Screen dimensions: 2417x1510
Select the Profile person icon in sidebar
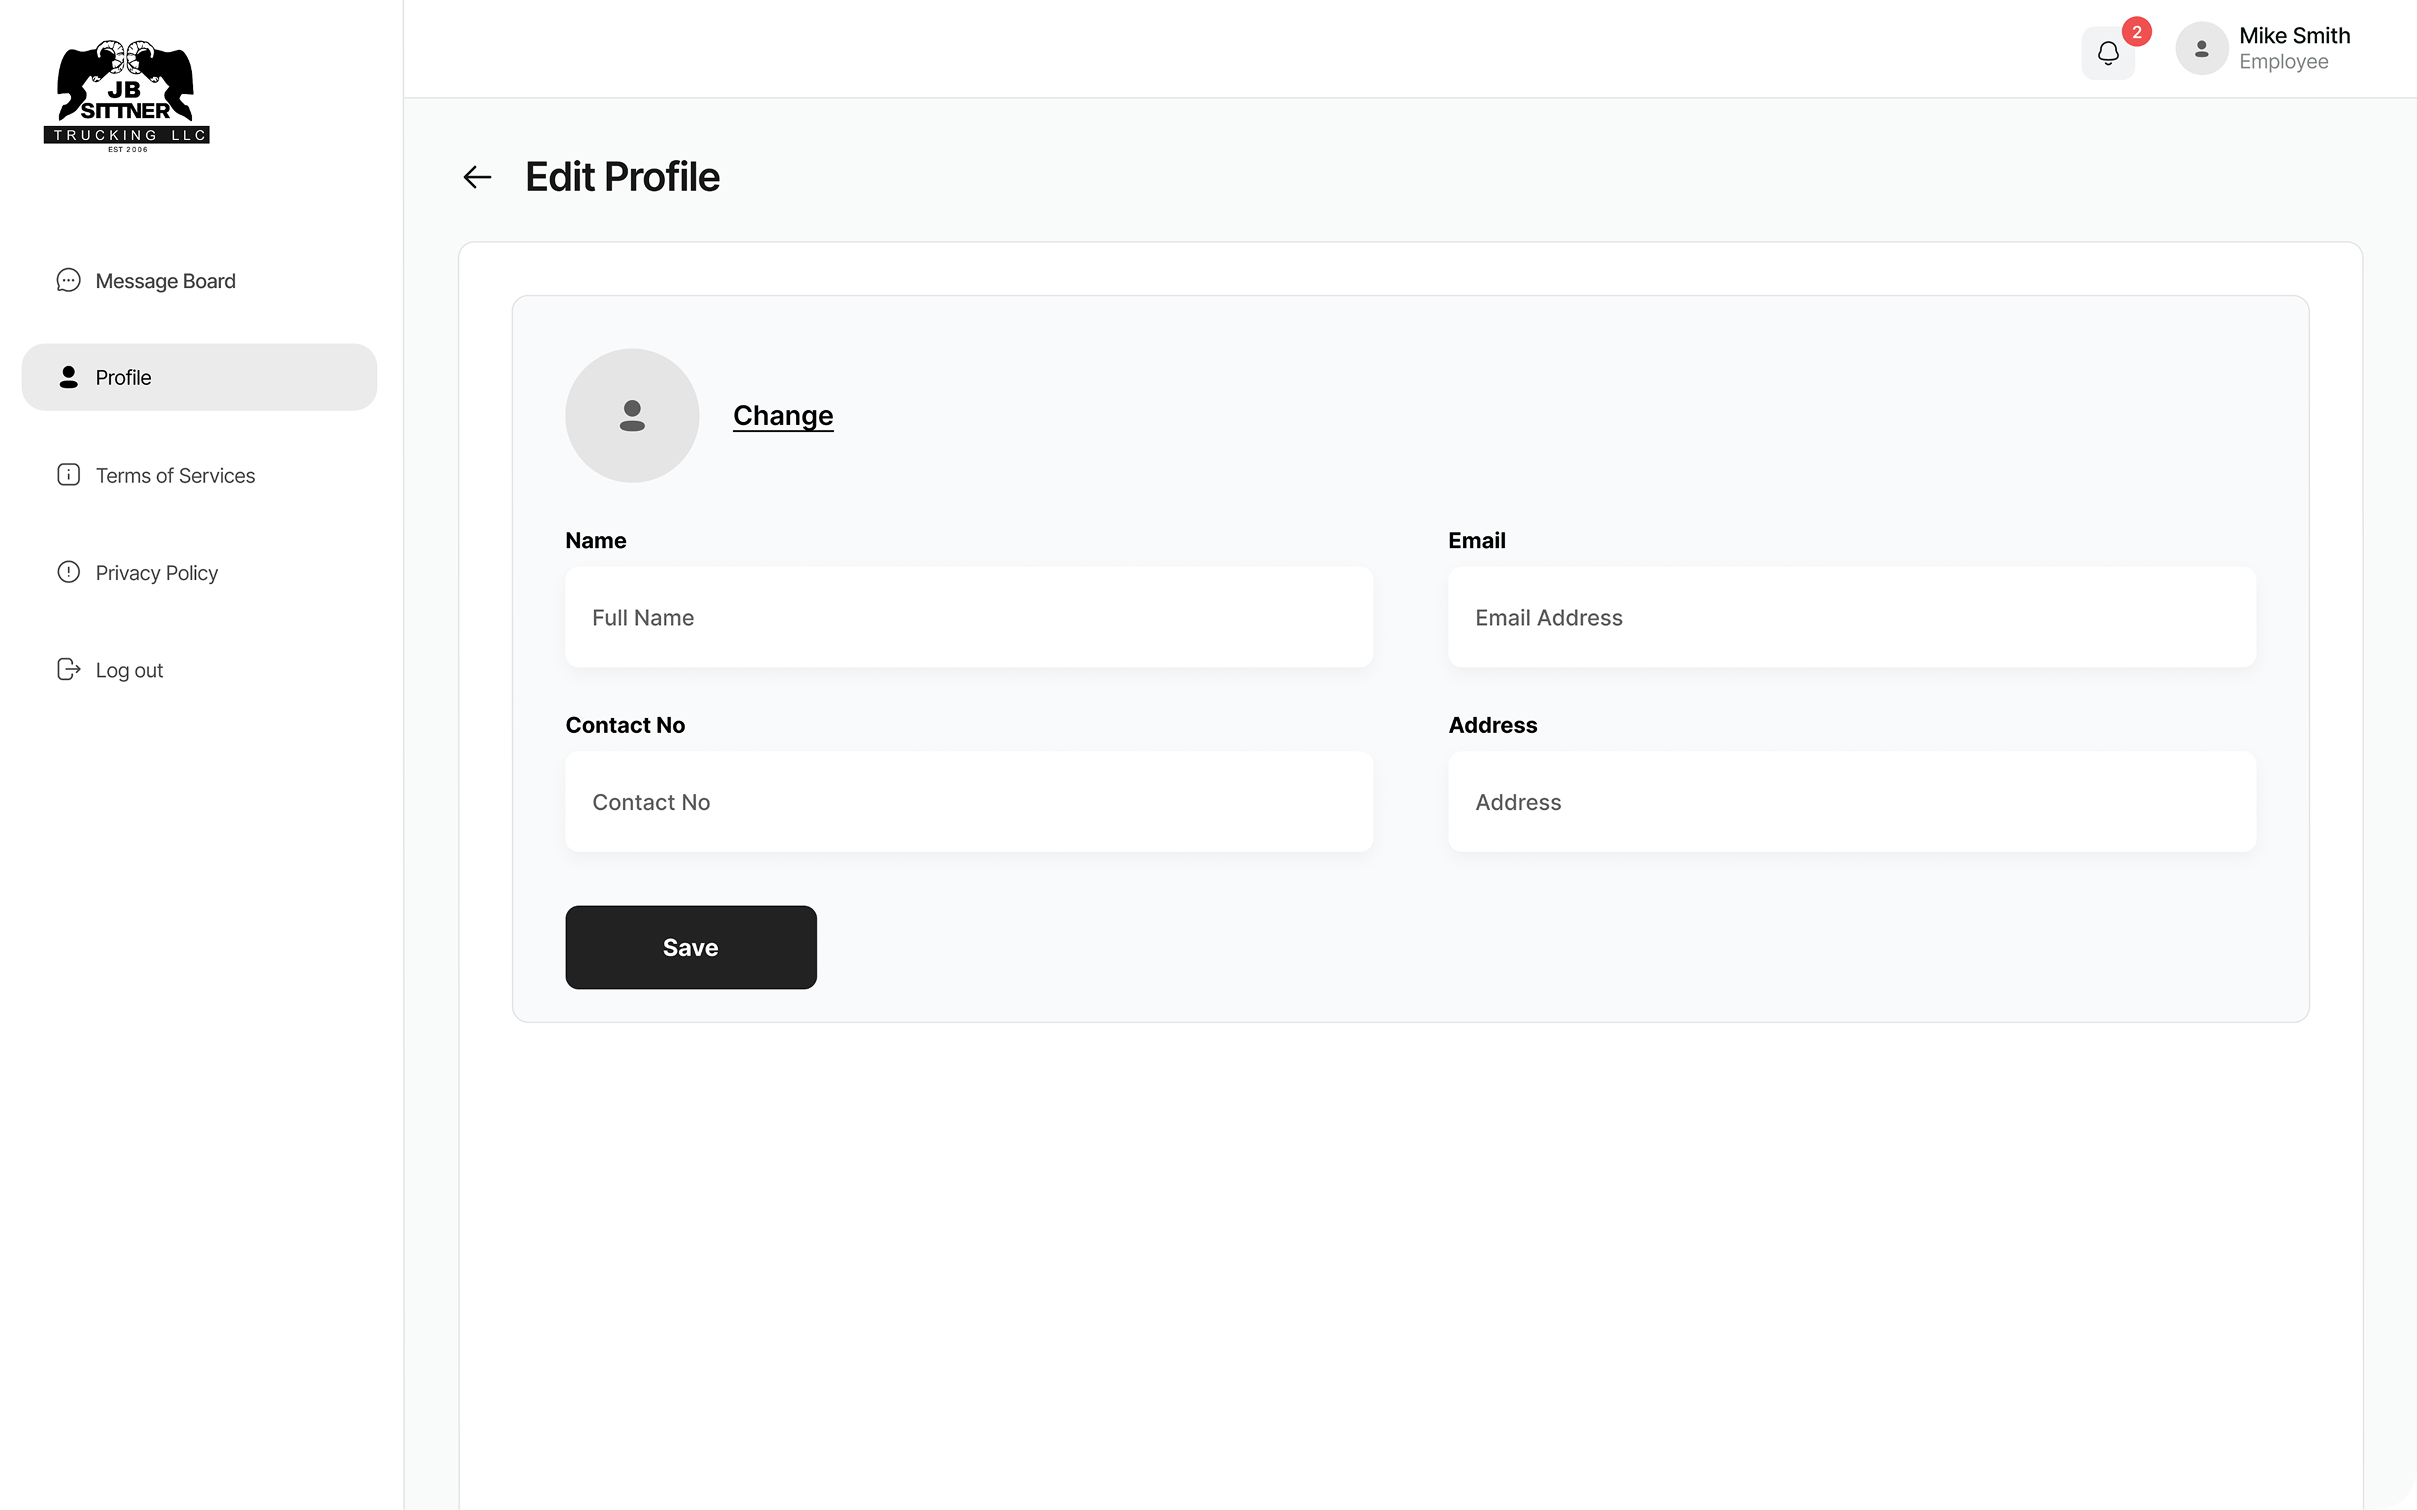pyautogui.click(x=67, y=377)
